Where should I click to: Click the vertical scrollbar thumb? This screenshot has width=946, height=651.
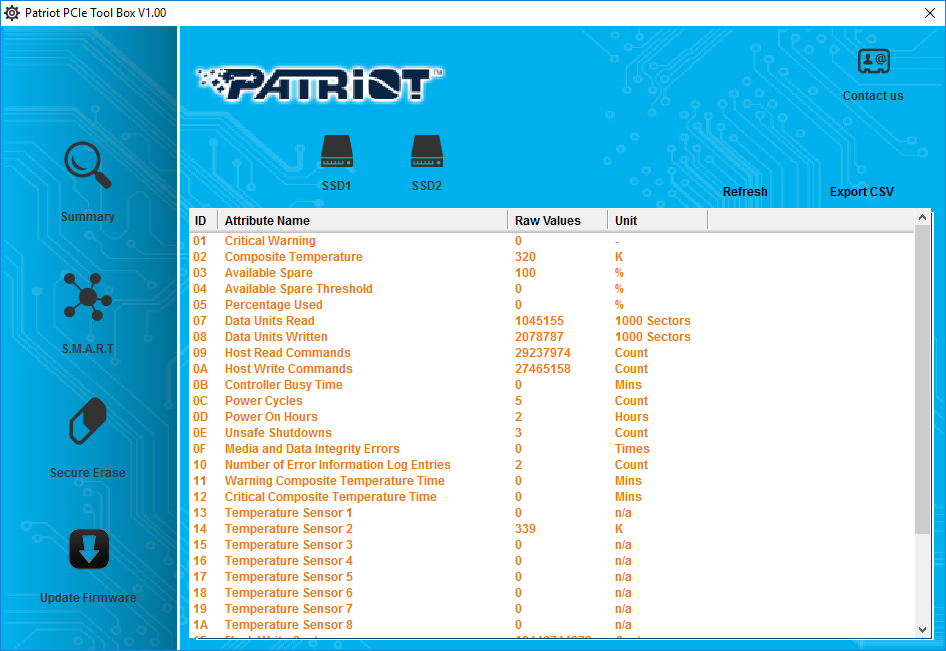pyautogui.click(x=922, y=379)
